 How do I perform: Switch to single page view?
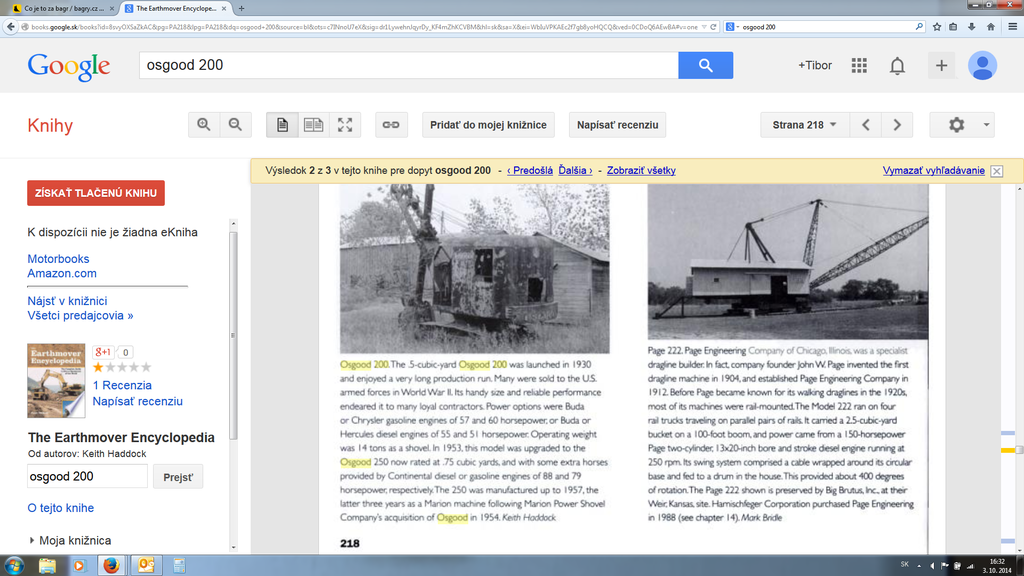(282, 125)
